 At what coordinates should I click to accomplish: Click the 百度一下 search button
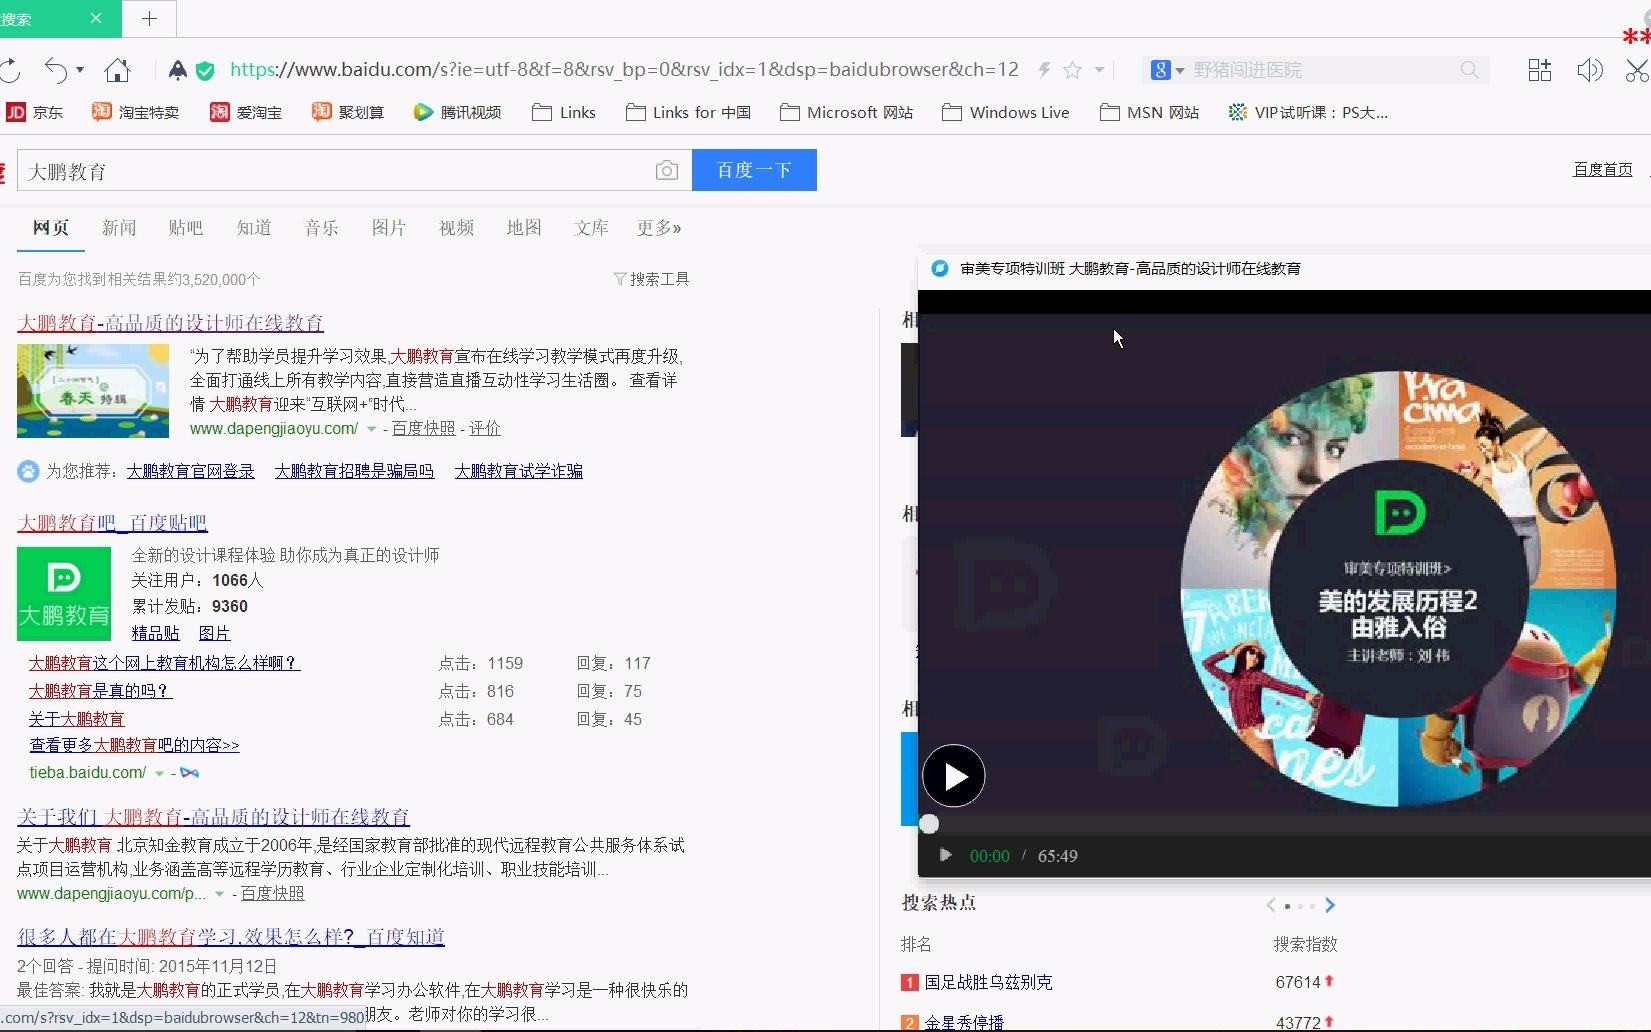pos(754,170)
